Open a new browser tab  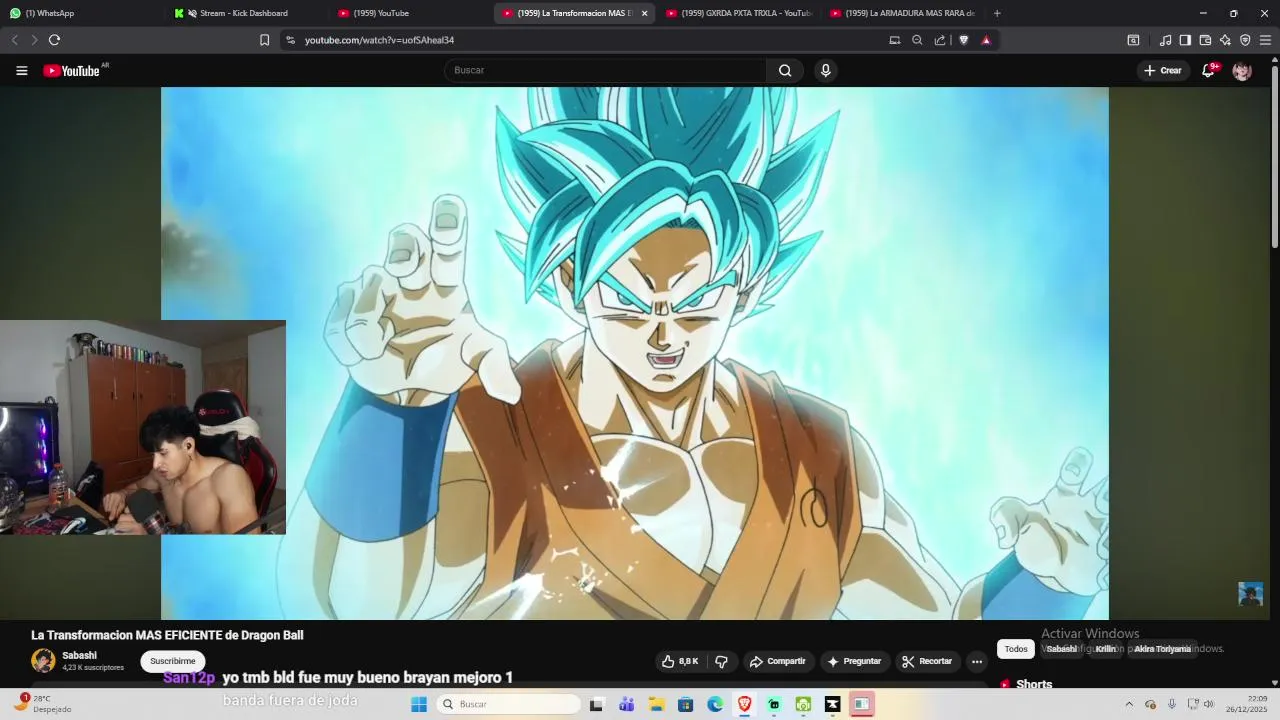tap(997, 13)
